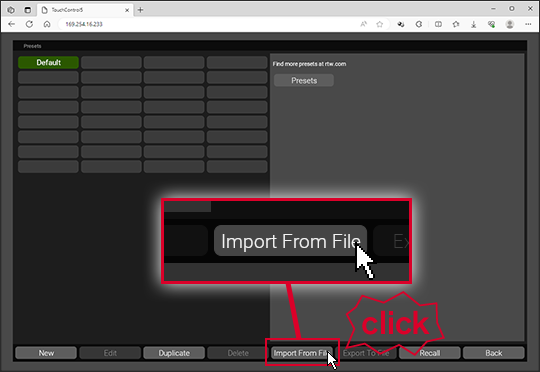Open the profile avatar icon
Image resolution: width=540 pixels, height=372 pixels.
tap(510, 24)
